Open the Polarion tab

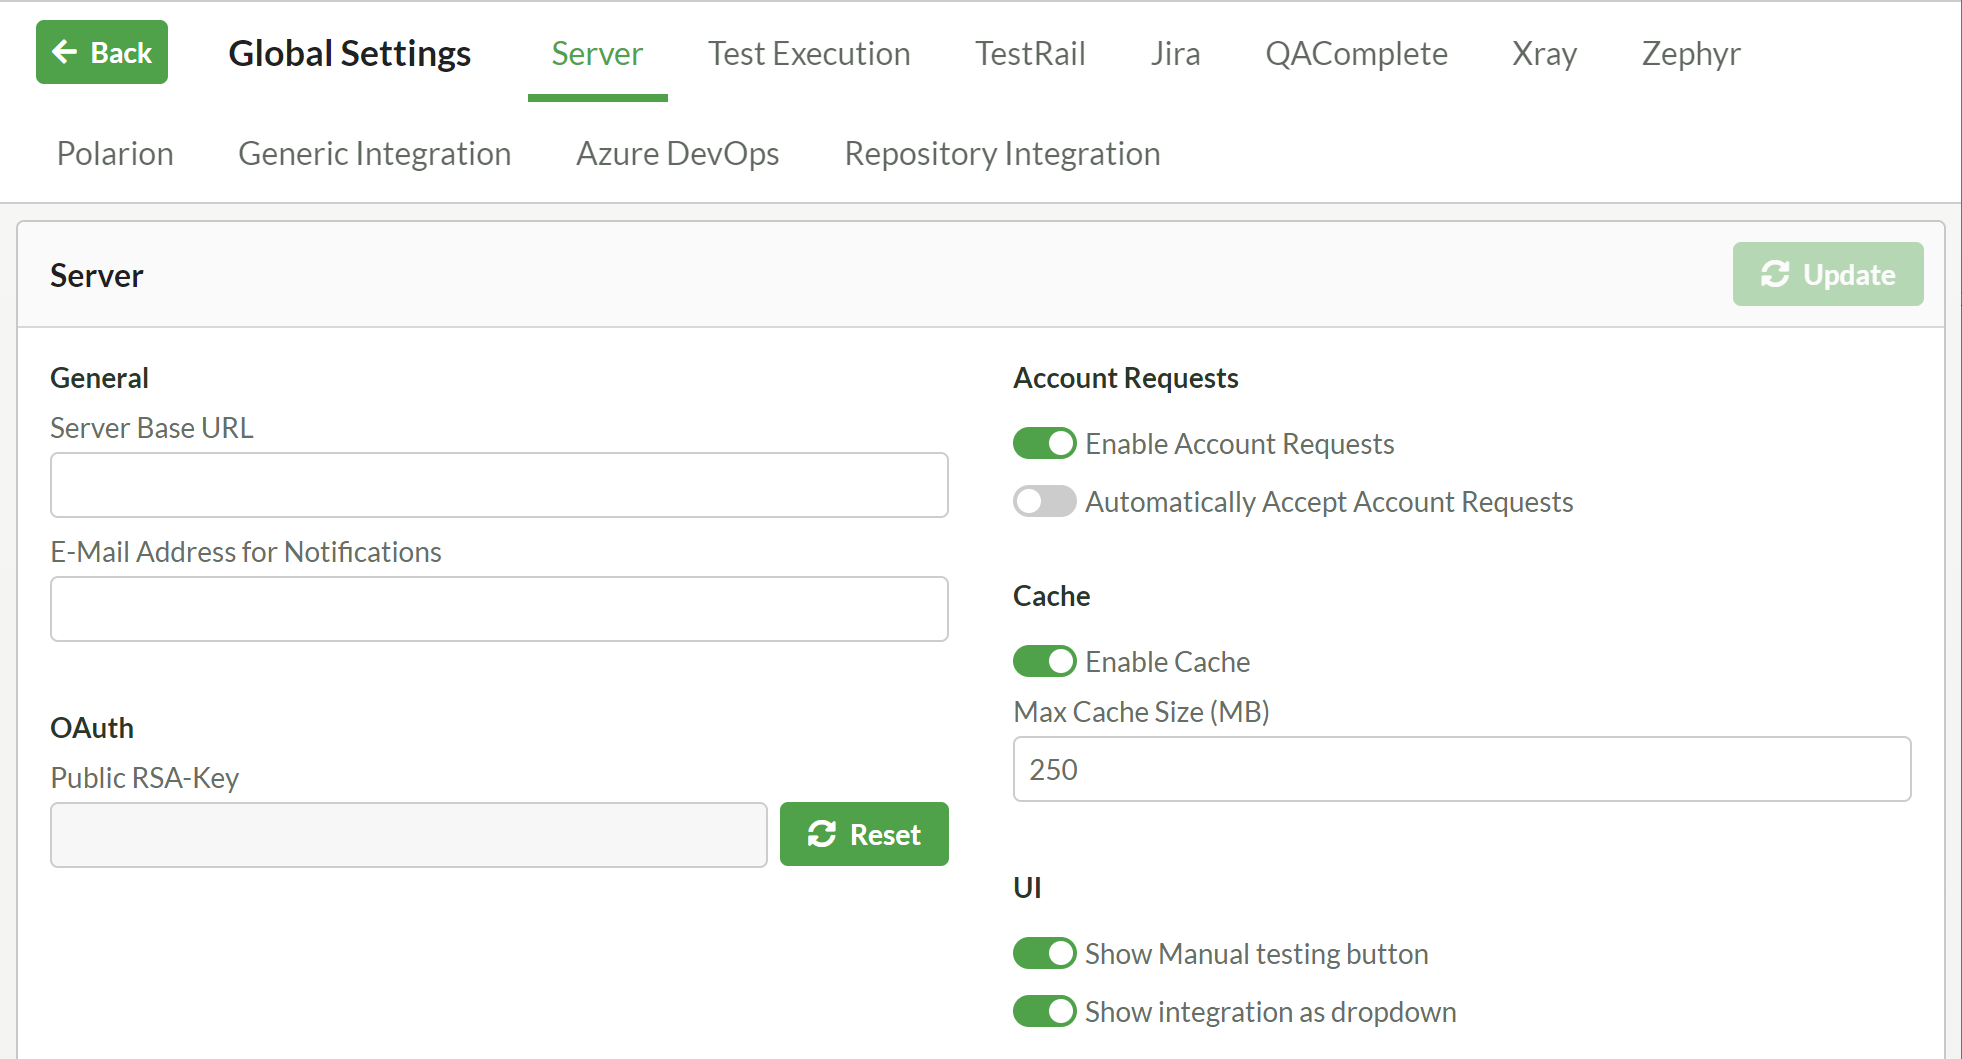[x=115, y=154]
